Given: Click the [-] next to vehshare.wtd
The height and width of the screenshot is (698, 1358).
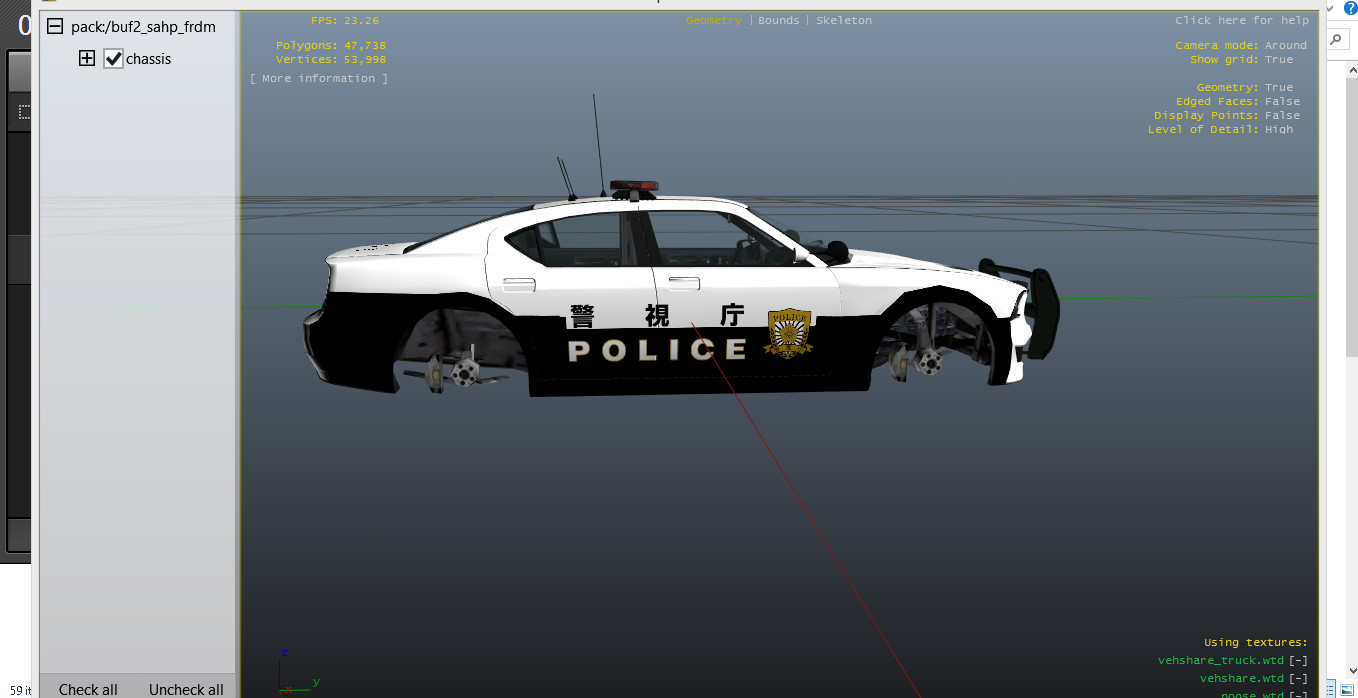Looking at the screenshot, I should coord(1298,679).
